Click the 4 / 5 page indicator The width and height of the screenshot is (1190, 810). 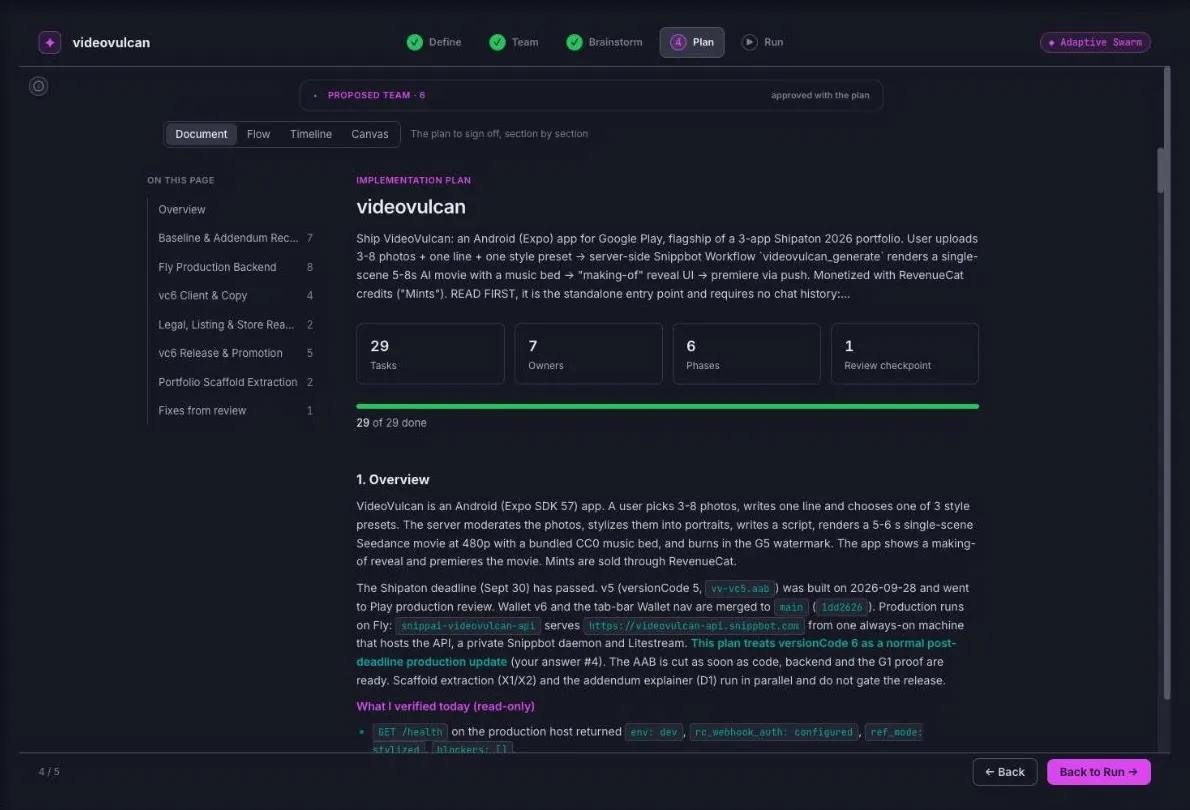(49, 772)
